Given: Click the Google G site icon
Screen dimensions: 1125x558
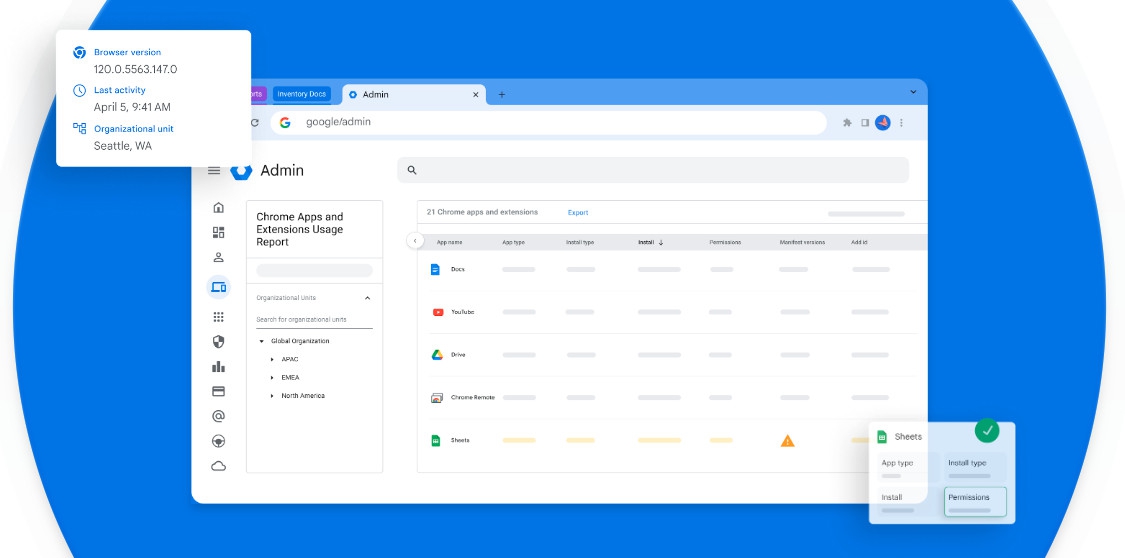Looking at the screenshot, I should click(x=285, y=123).
